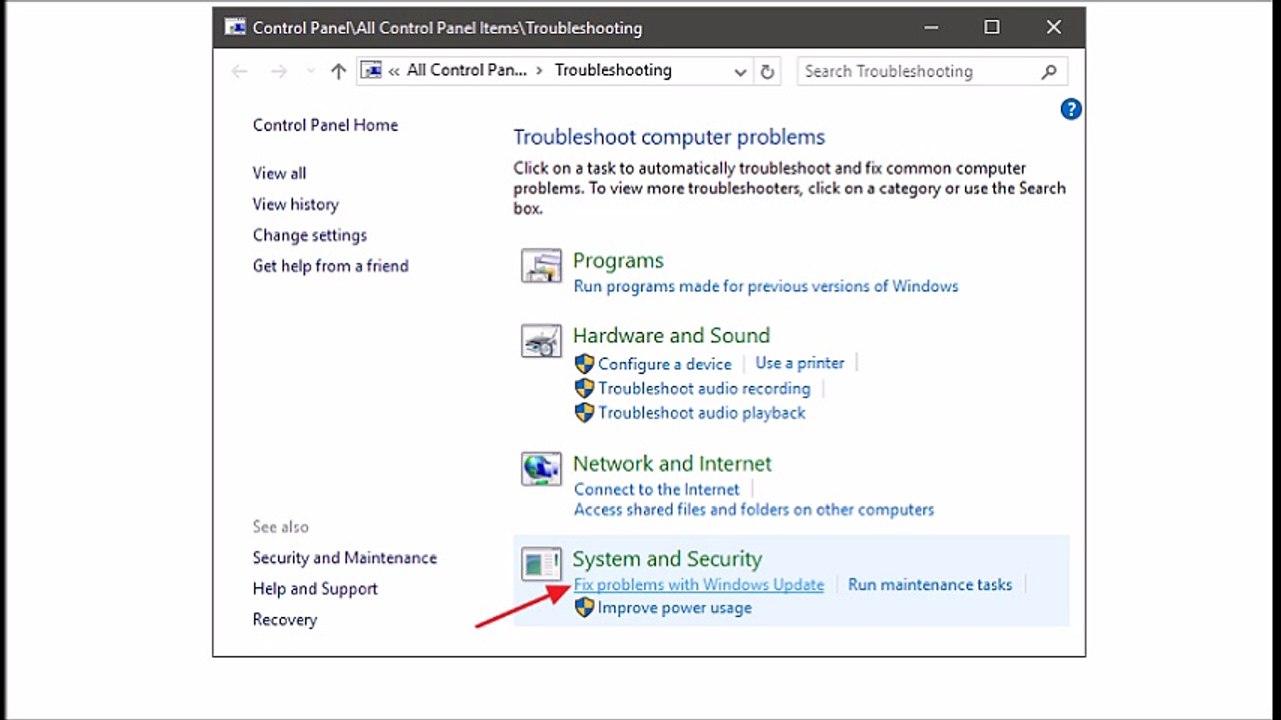Click the back navigation arrow
1281x720 pixels.
(x=239, y=71)
